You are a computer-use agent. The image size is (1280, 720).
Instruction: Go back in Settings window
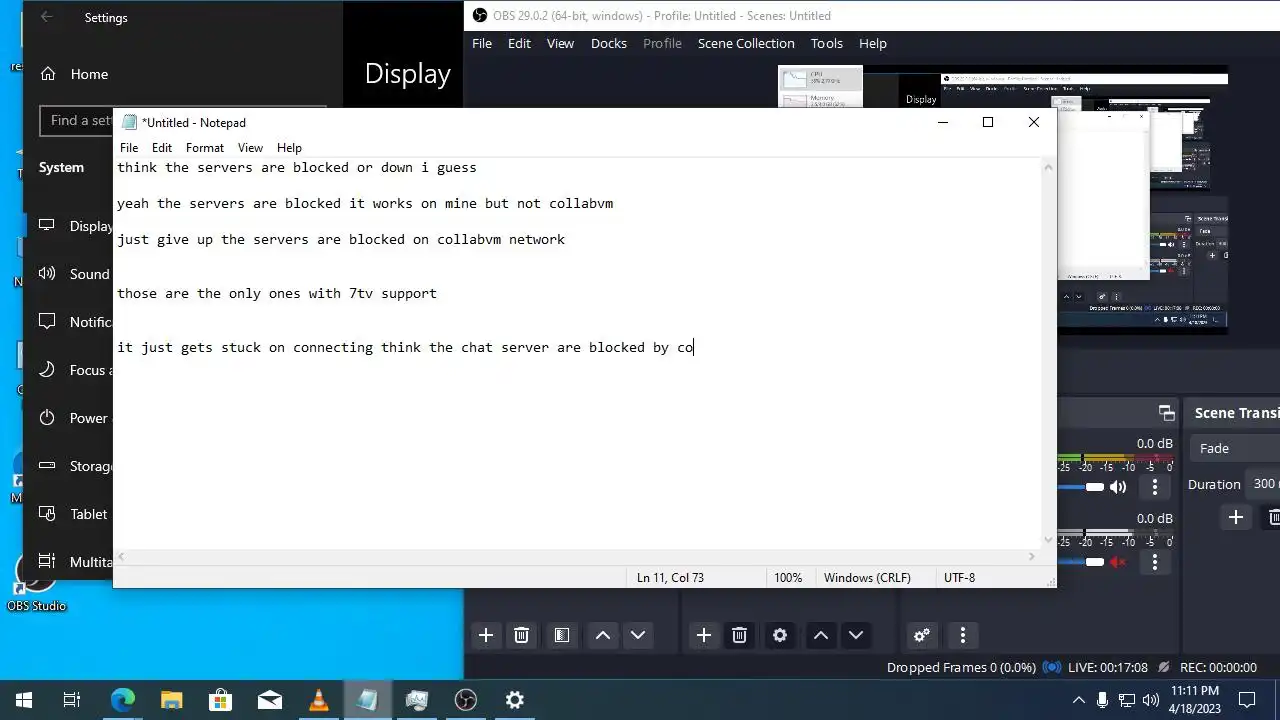[x=47, y=17]
